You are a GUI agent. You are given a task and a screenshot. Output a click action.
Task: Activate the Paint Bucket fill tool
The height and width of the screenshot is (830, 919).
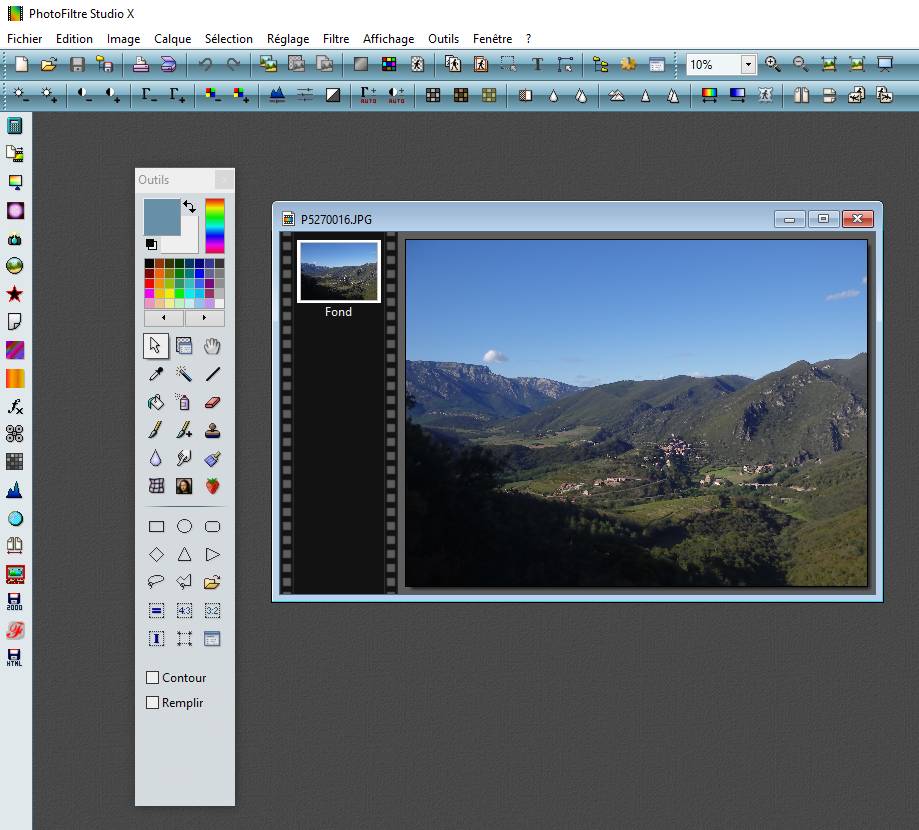[156, 402]
